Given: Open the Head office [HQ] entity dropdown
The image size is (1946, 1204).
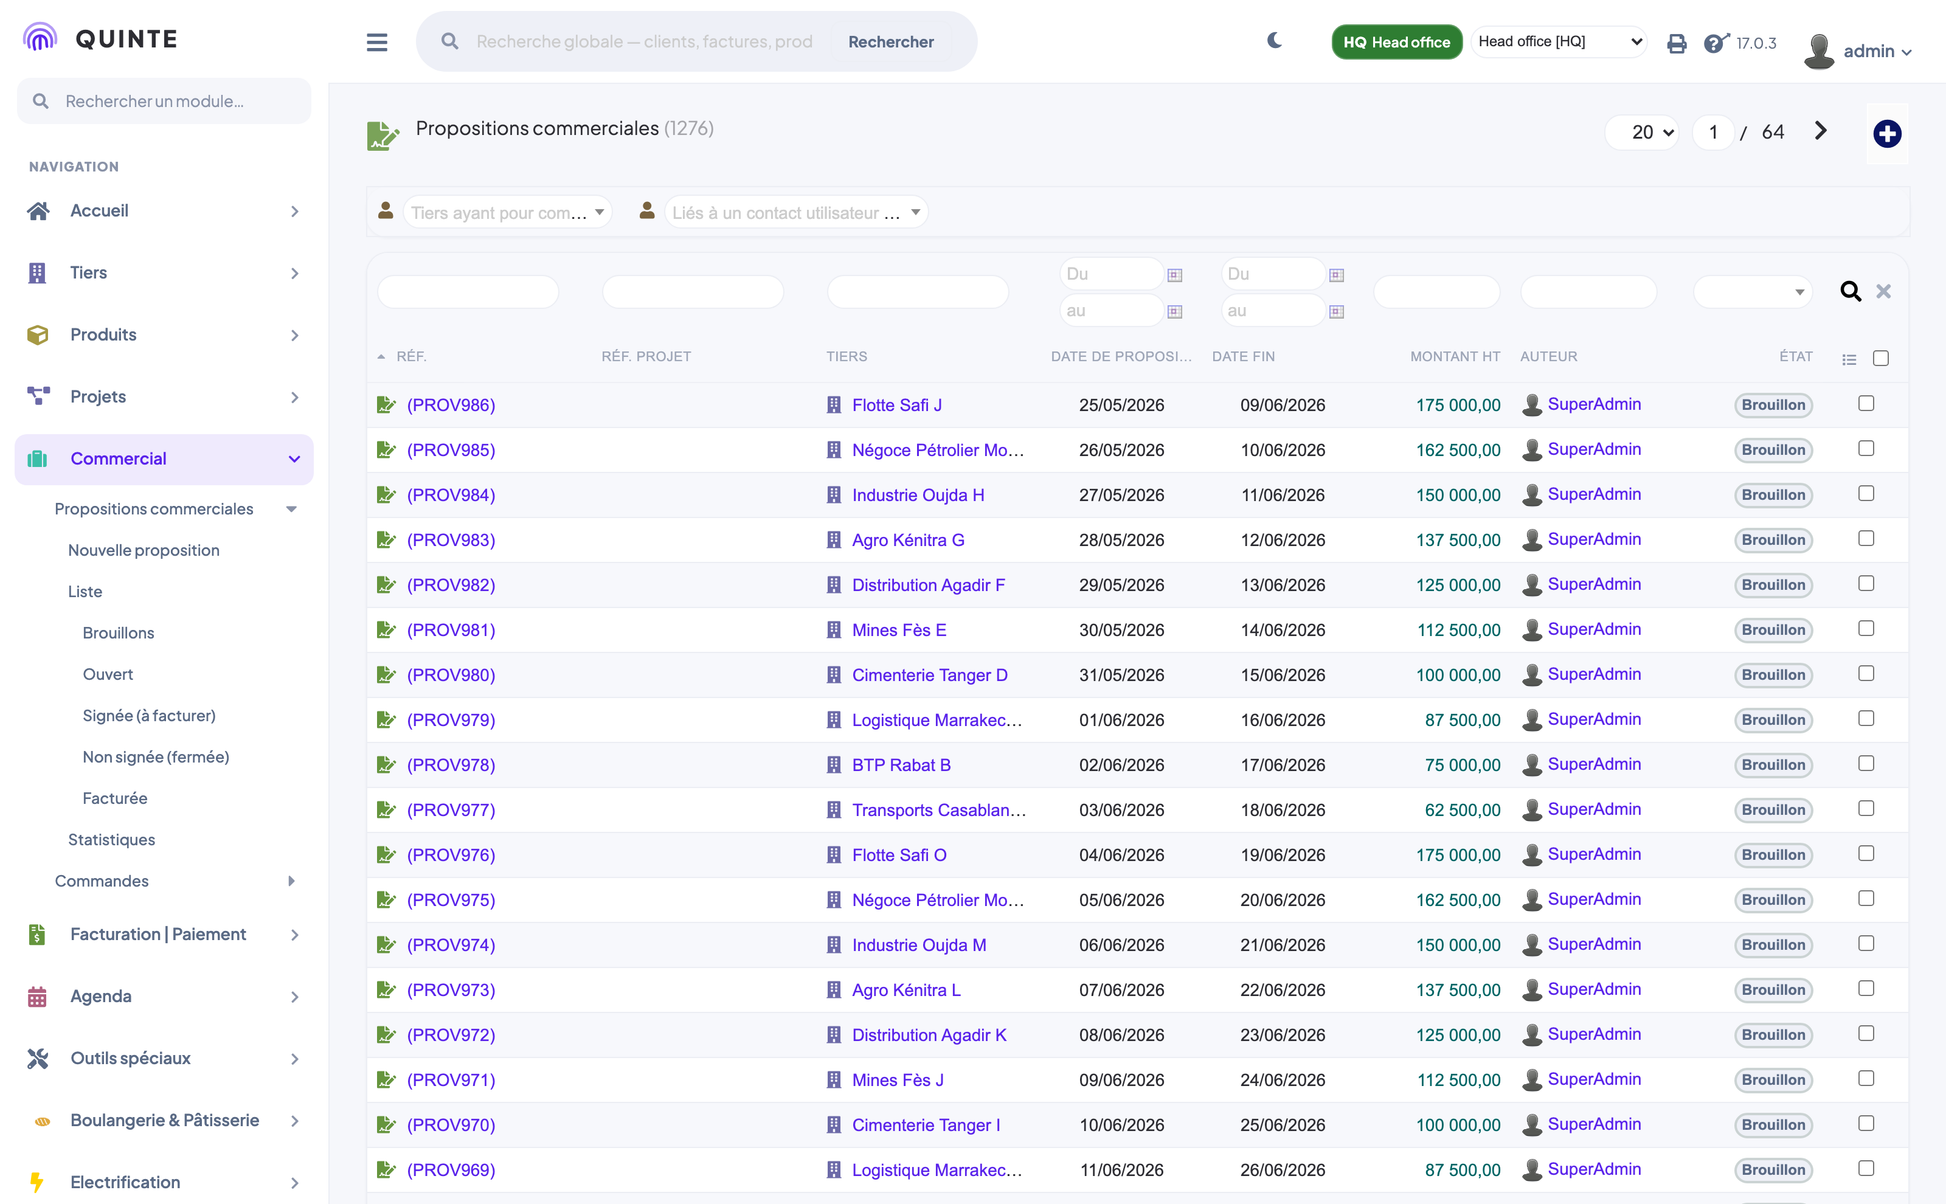Looking at the screenshot, I should (1559, 42).
